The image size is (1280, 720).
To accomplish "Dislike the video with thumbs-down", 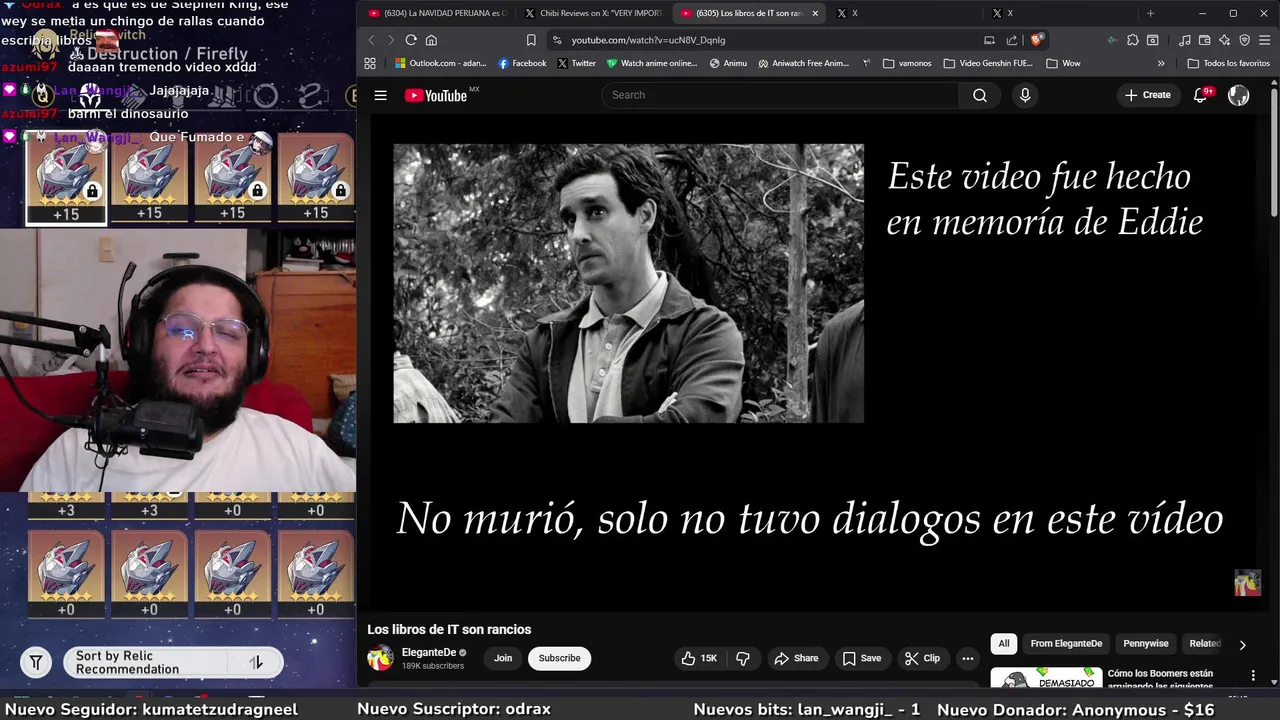I will [743, 658].
